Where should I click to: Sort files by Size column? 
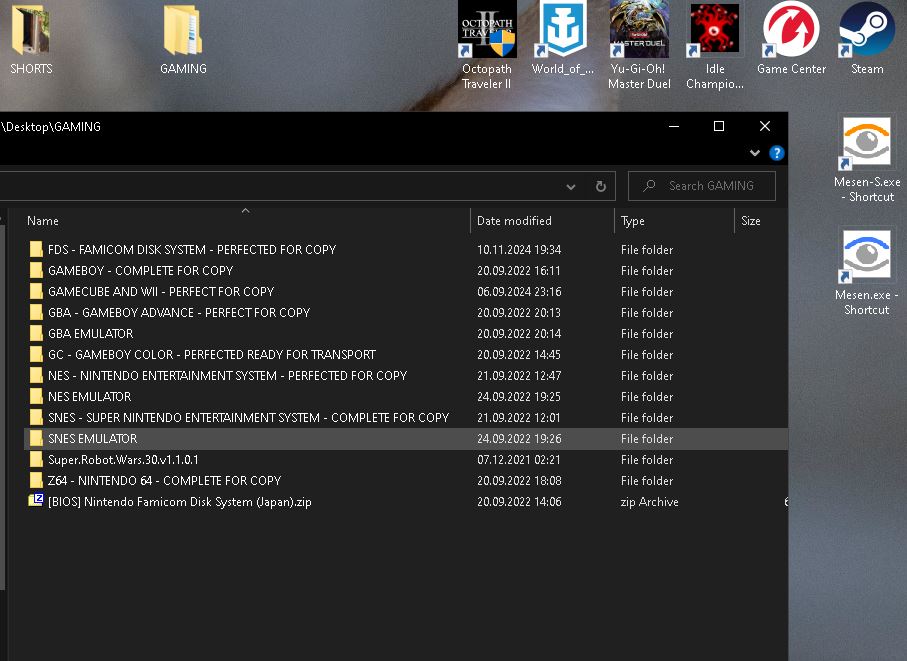[751, 221]
